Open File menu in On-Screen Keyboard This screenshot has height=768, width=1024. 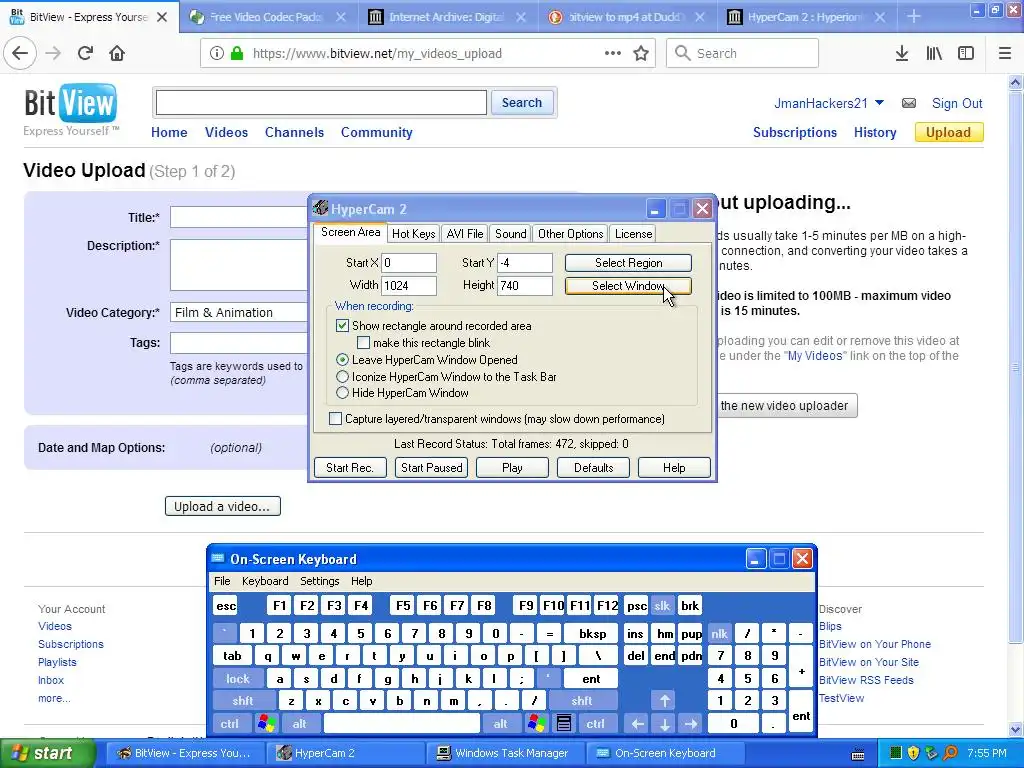[x=222, y=581]
